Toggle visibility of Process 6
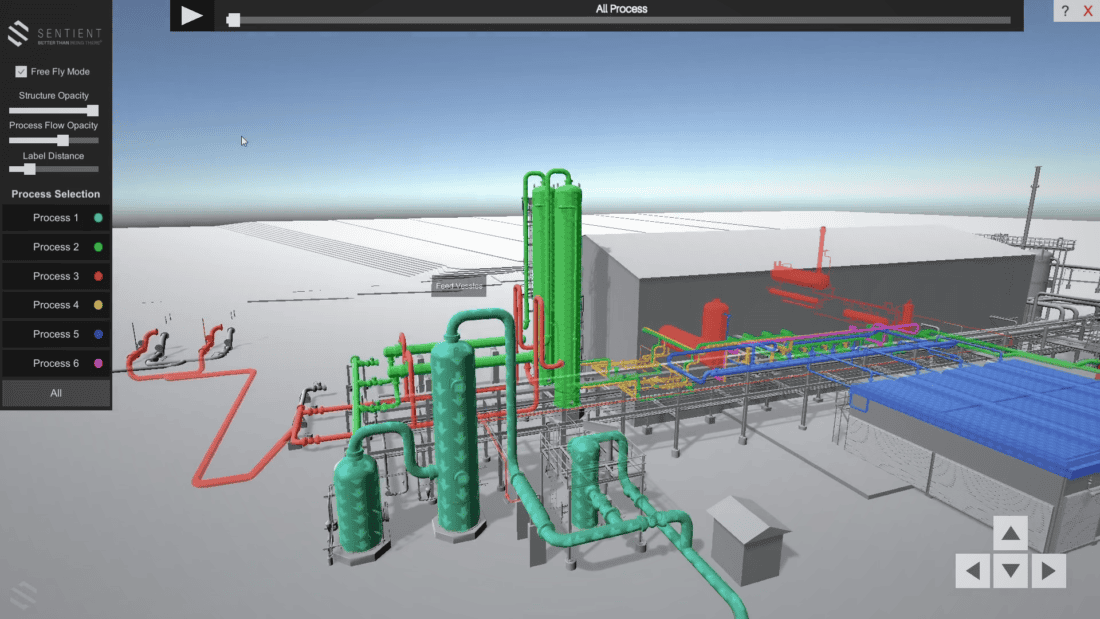This screenshot has height=619, width=1100. pyautogui.click(x=55, y=362)
